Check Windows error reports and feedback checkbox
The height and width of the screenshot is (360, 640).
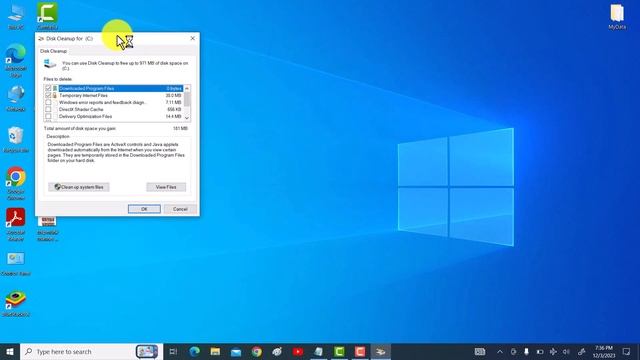coord(48,102)
